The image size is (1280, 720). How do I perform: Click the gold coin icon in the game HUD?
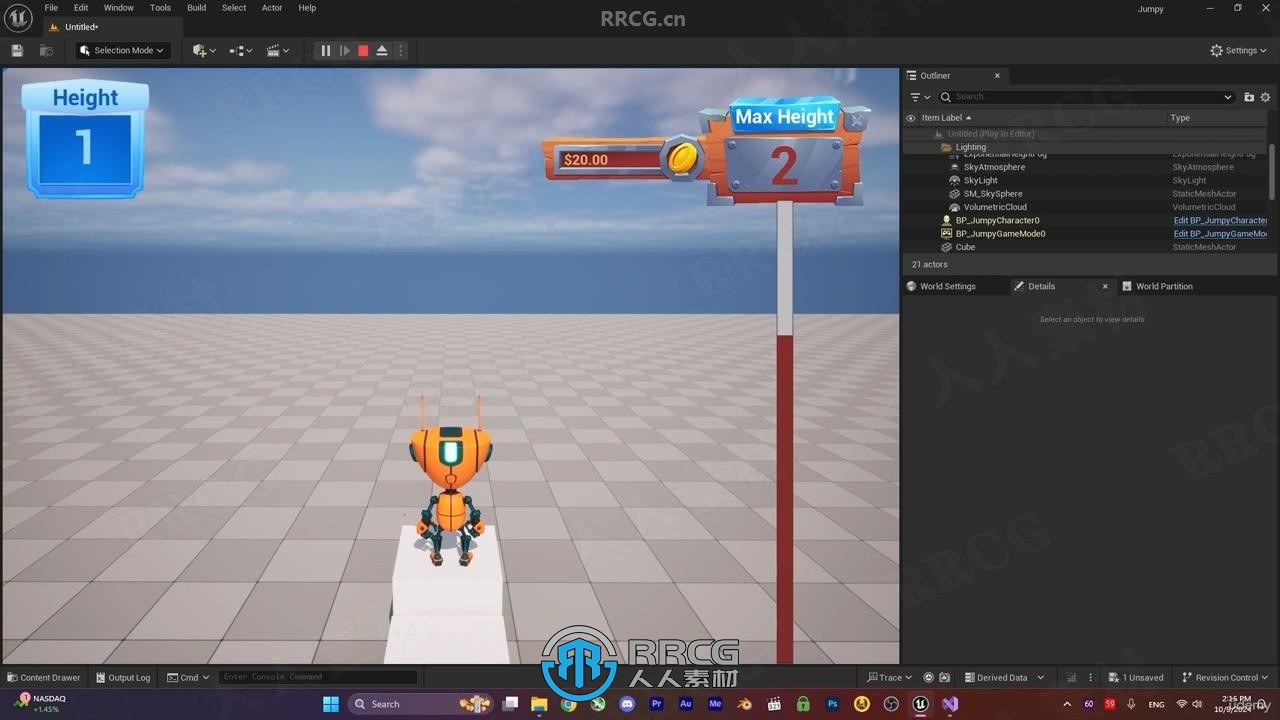[x=682, y=158]
